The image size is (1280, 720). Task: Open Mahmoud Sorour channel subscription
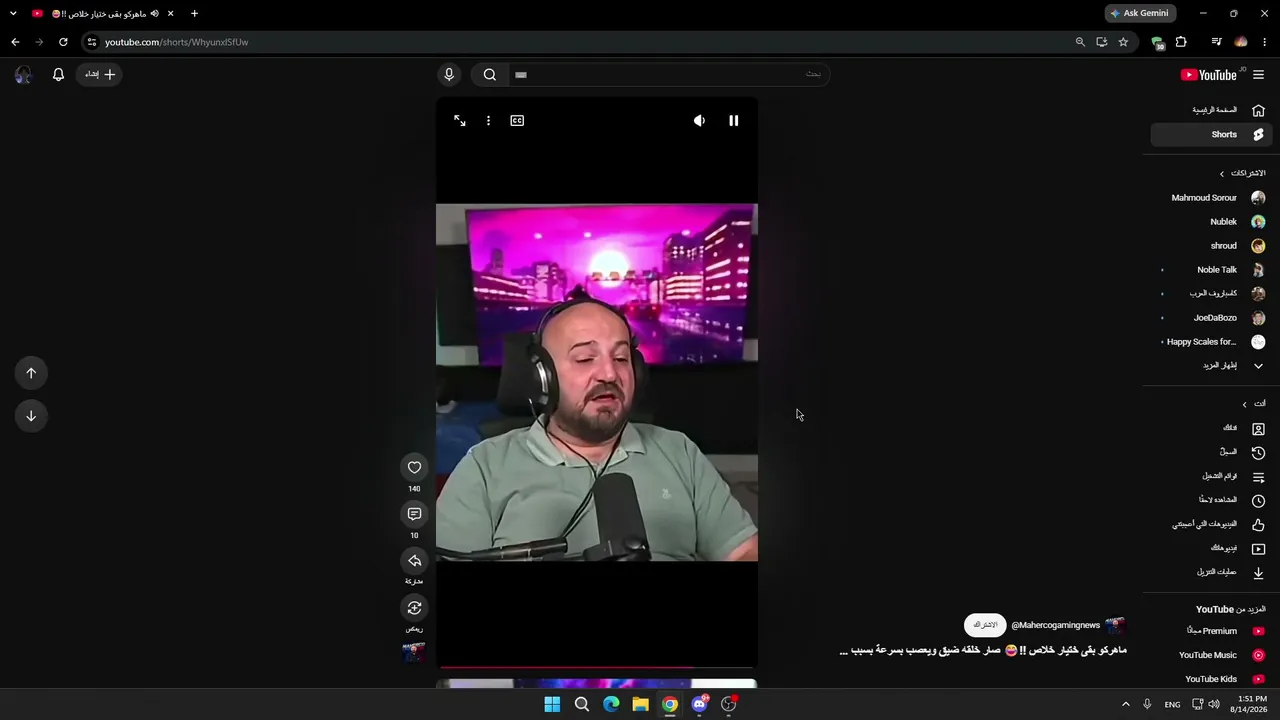click(x=1210, y=198)
